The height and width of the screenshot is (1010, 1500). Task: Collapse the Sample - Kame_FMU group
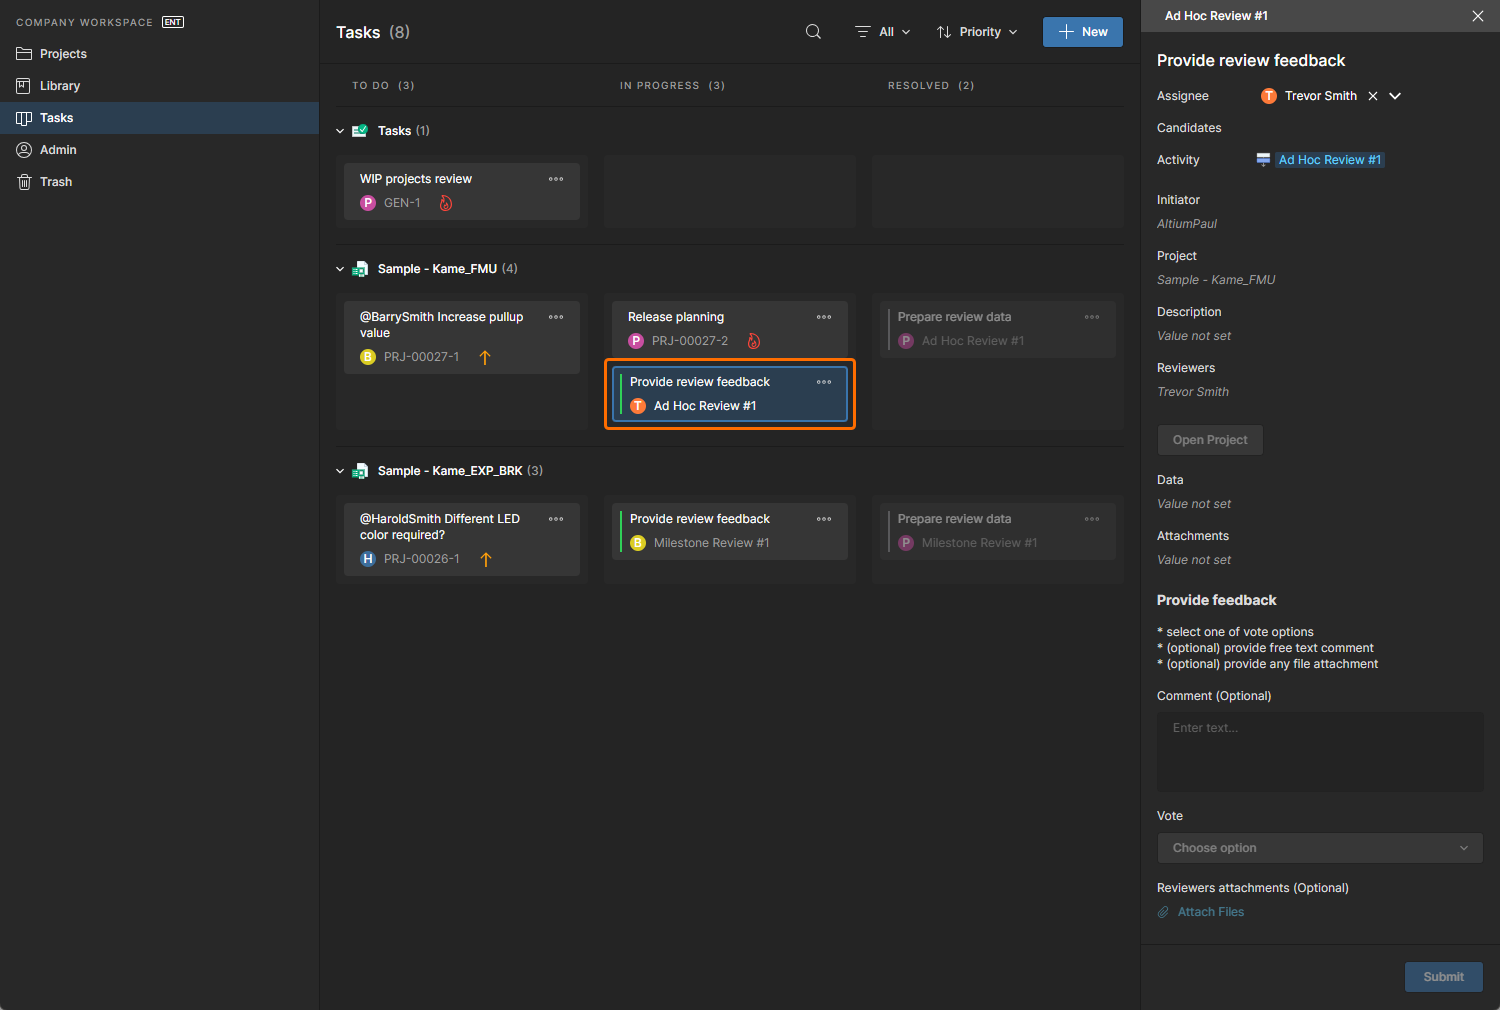(x=340, y=269)
